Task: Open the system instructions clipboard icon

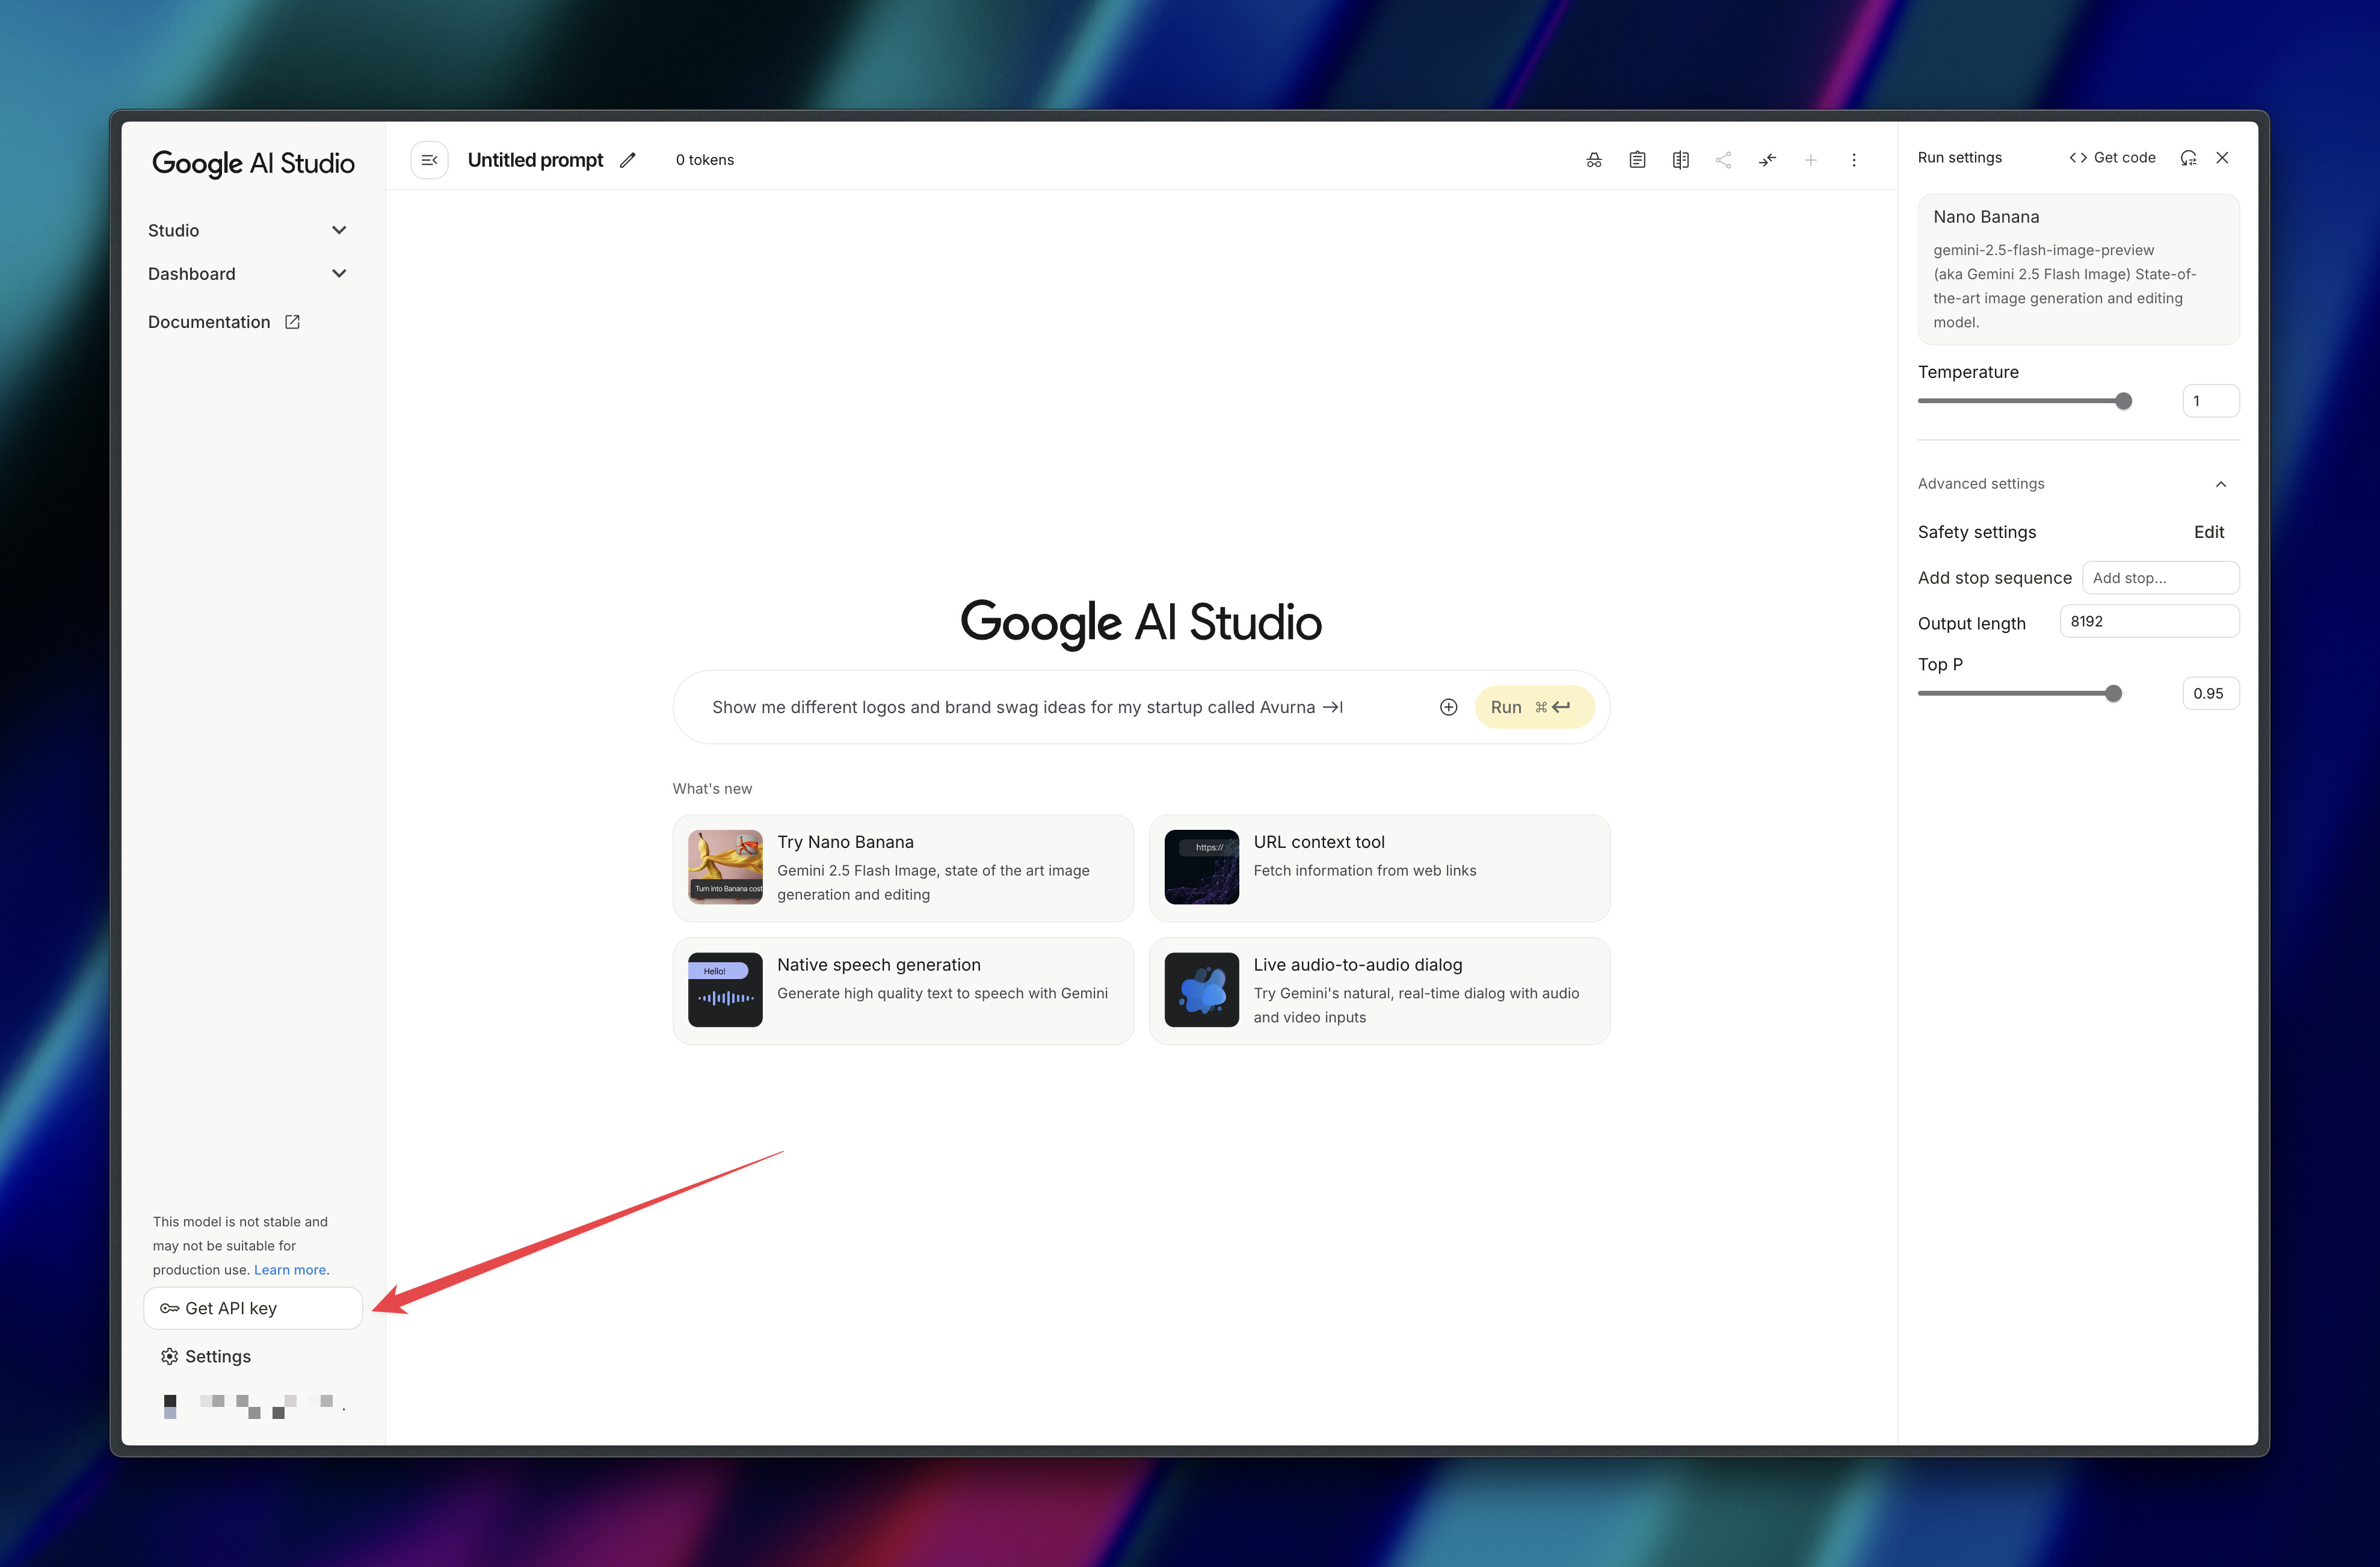Action: tap(1637, 160)
